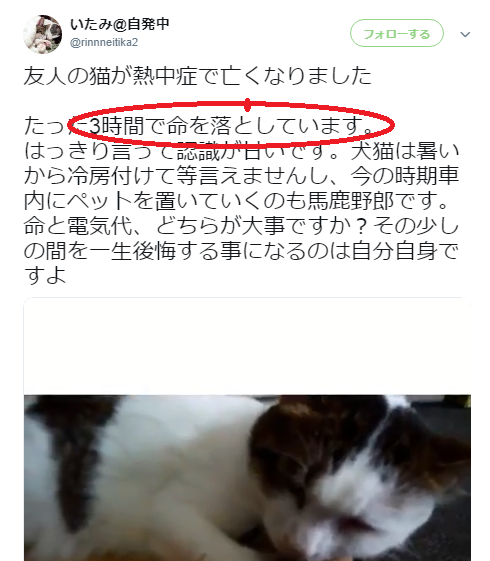The width and height of the screenshot is (490, 561).
Task: Select the line starting から冷房付けて
Action: click(241, 176)
